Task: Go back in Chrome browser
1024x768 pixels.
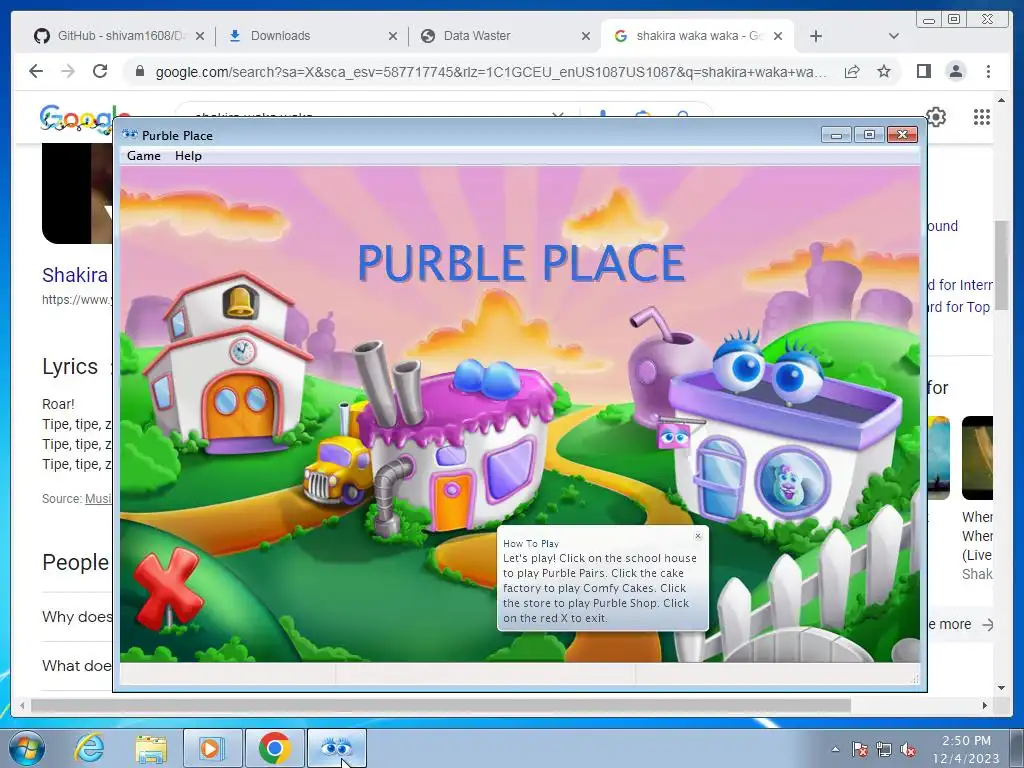Action: click(36, 71)
